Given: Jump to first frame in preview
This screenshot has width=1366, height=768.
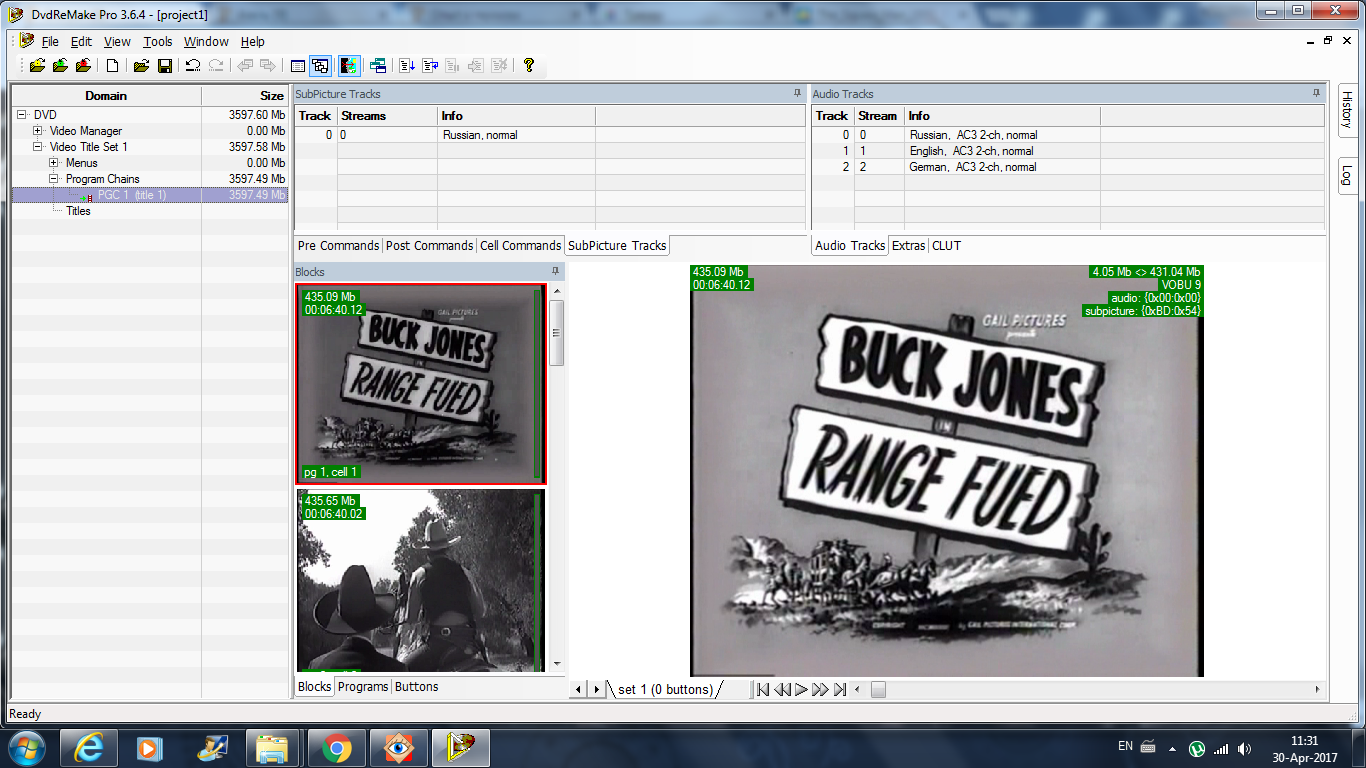Looking at the screenshot, I should tap(763, 689).
